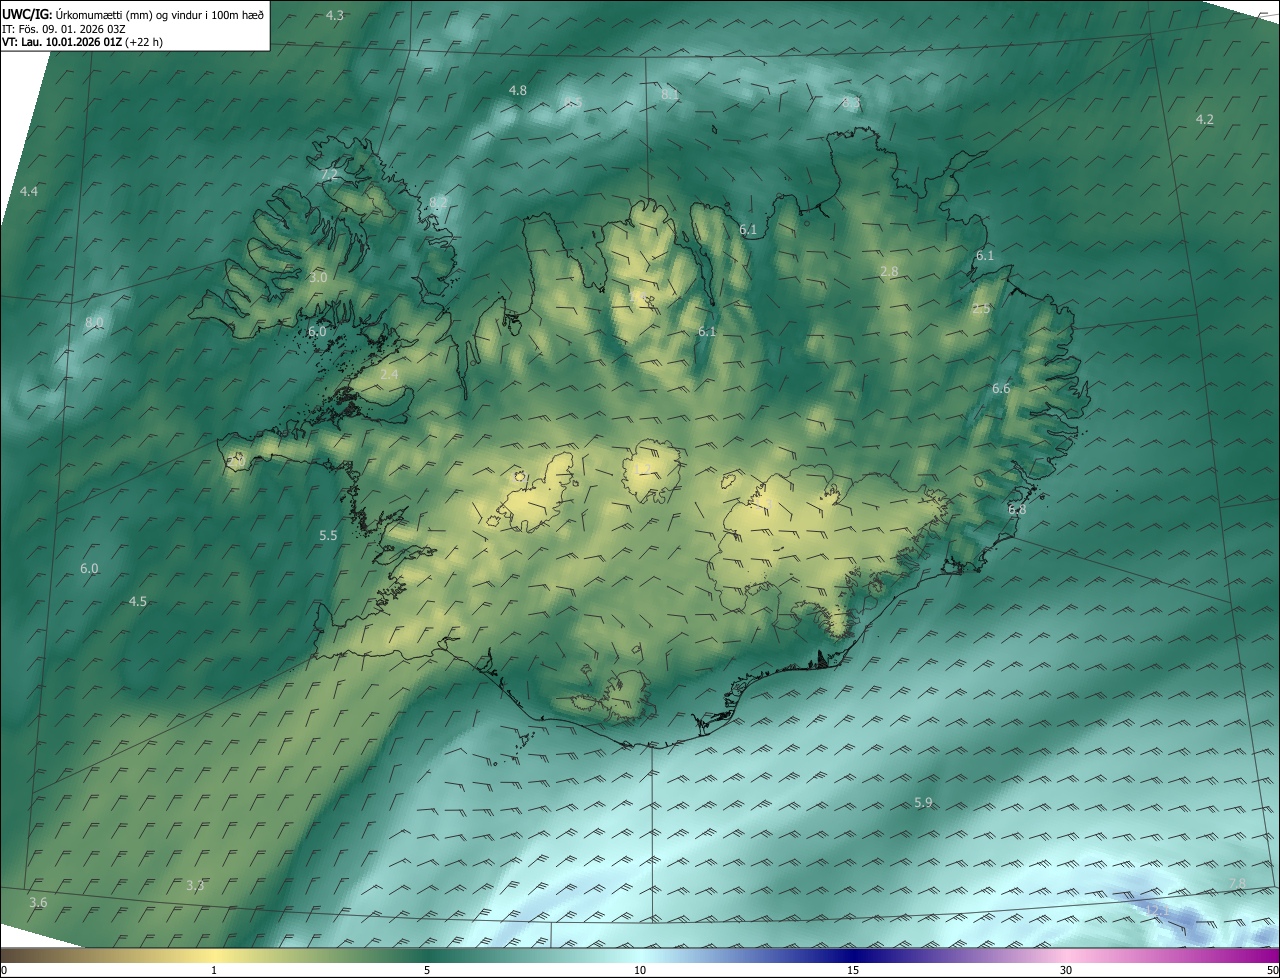
Task: Click the 5.5 value off the west coast
Action: coord(328,536)
